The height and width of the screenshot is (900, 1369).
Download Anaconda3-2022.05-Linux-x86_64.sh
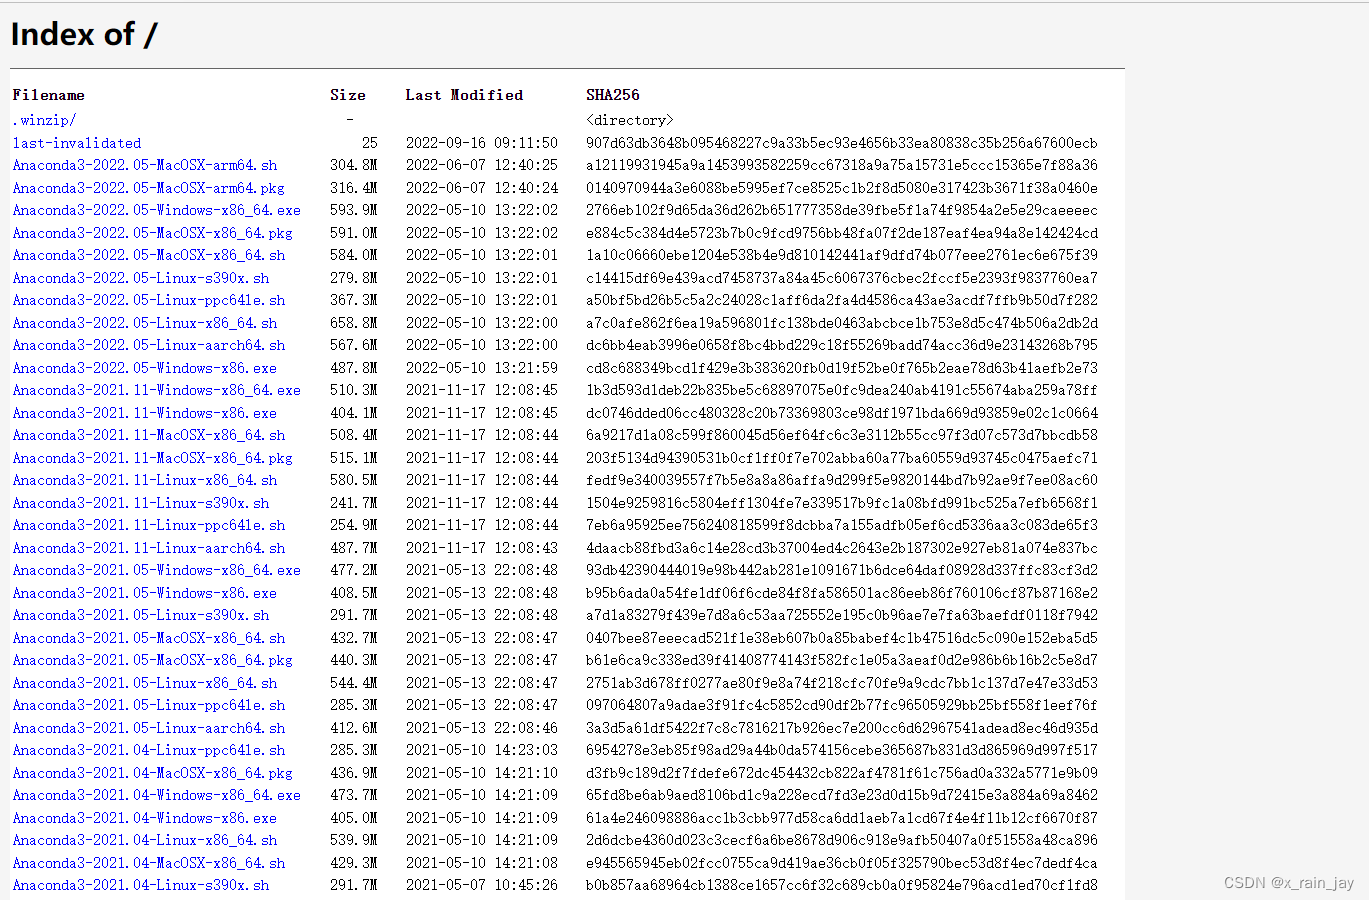pos(145,323)
